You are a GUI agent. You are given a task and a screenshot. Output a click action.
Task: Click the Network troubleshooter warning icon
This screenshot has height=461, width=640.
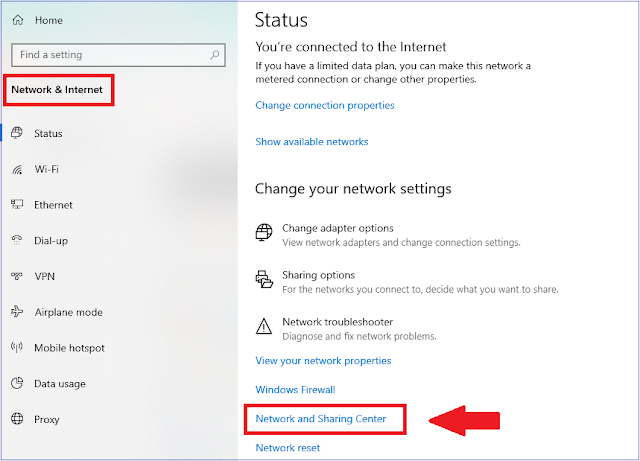(264, 328)
